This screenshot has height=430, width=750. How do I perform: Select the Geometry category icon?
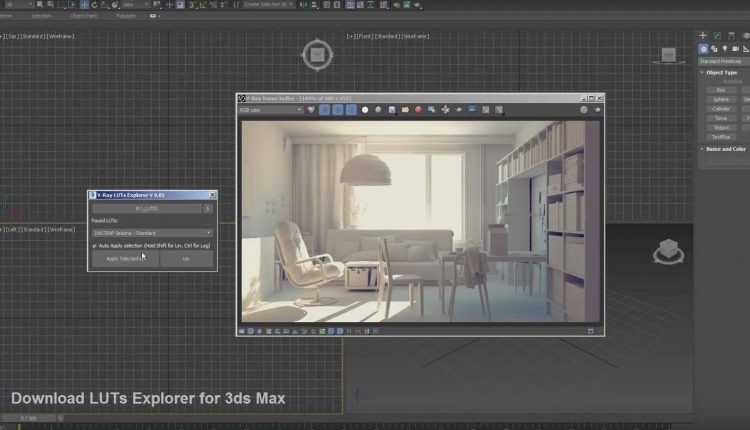tap(704, 48)
